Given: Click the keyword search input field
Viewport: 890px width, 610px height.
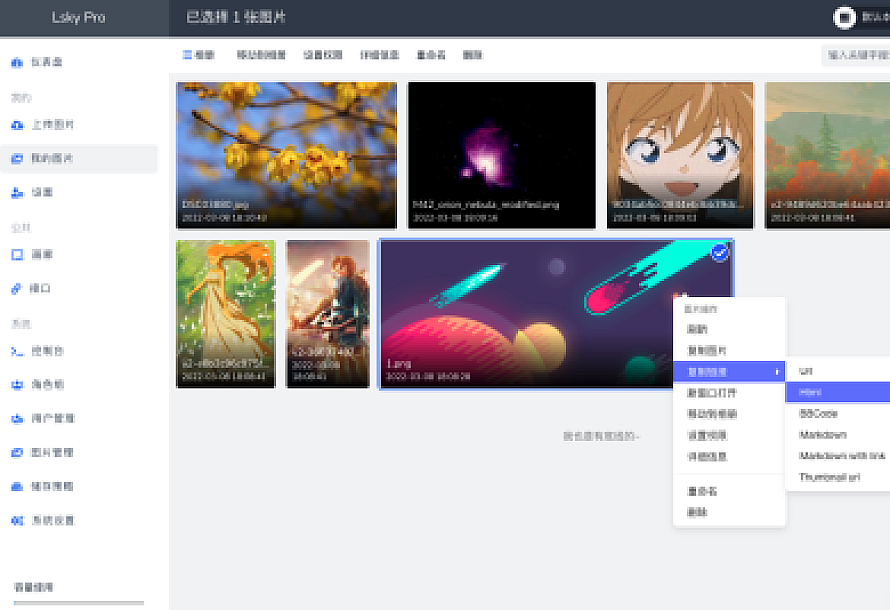Looking at the screenshot, I should click(x=855, y=55).
